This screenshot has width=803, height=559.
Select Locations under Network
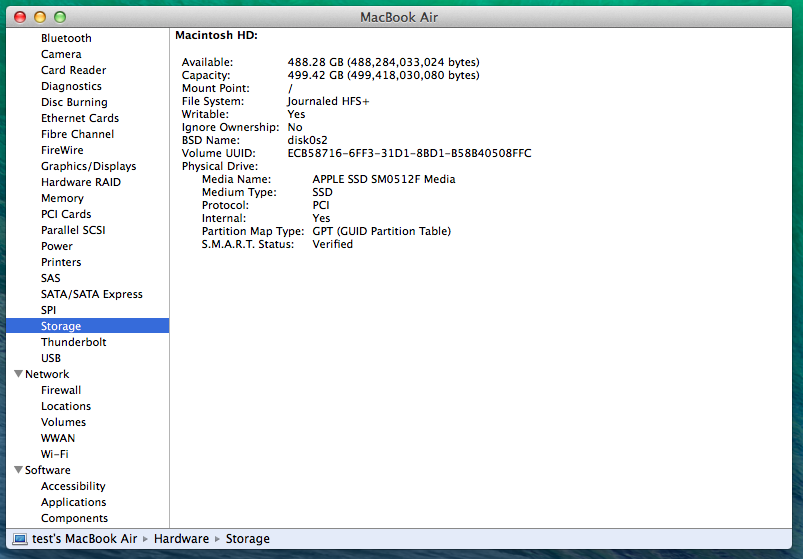(66, 406)
